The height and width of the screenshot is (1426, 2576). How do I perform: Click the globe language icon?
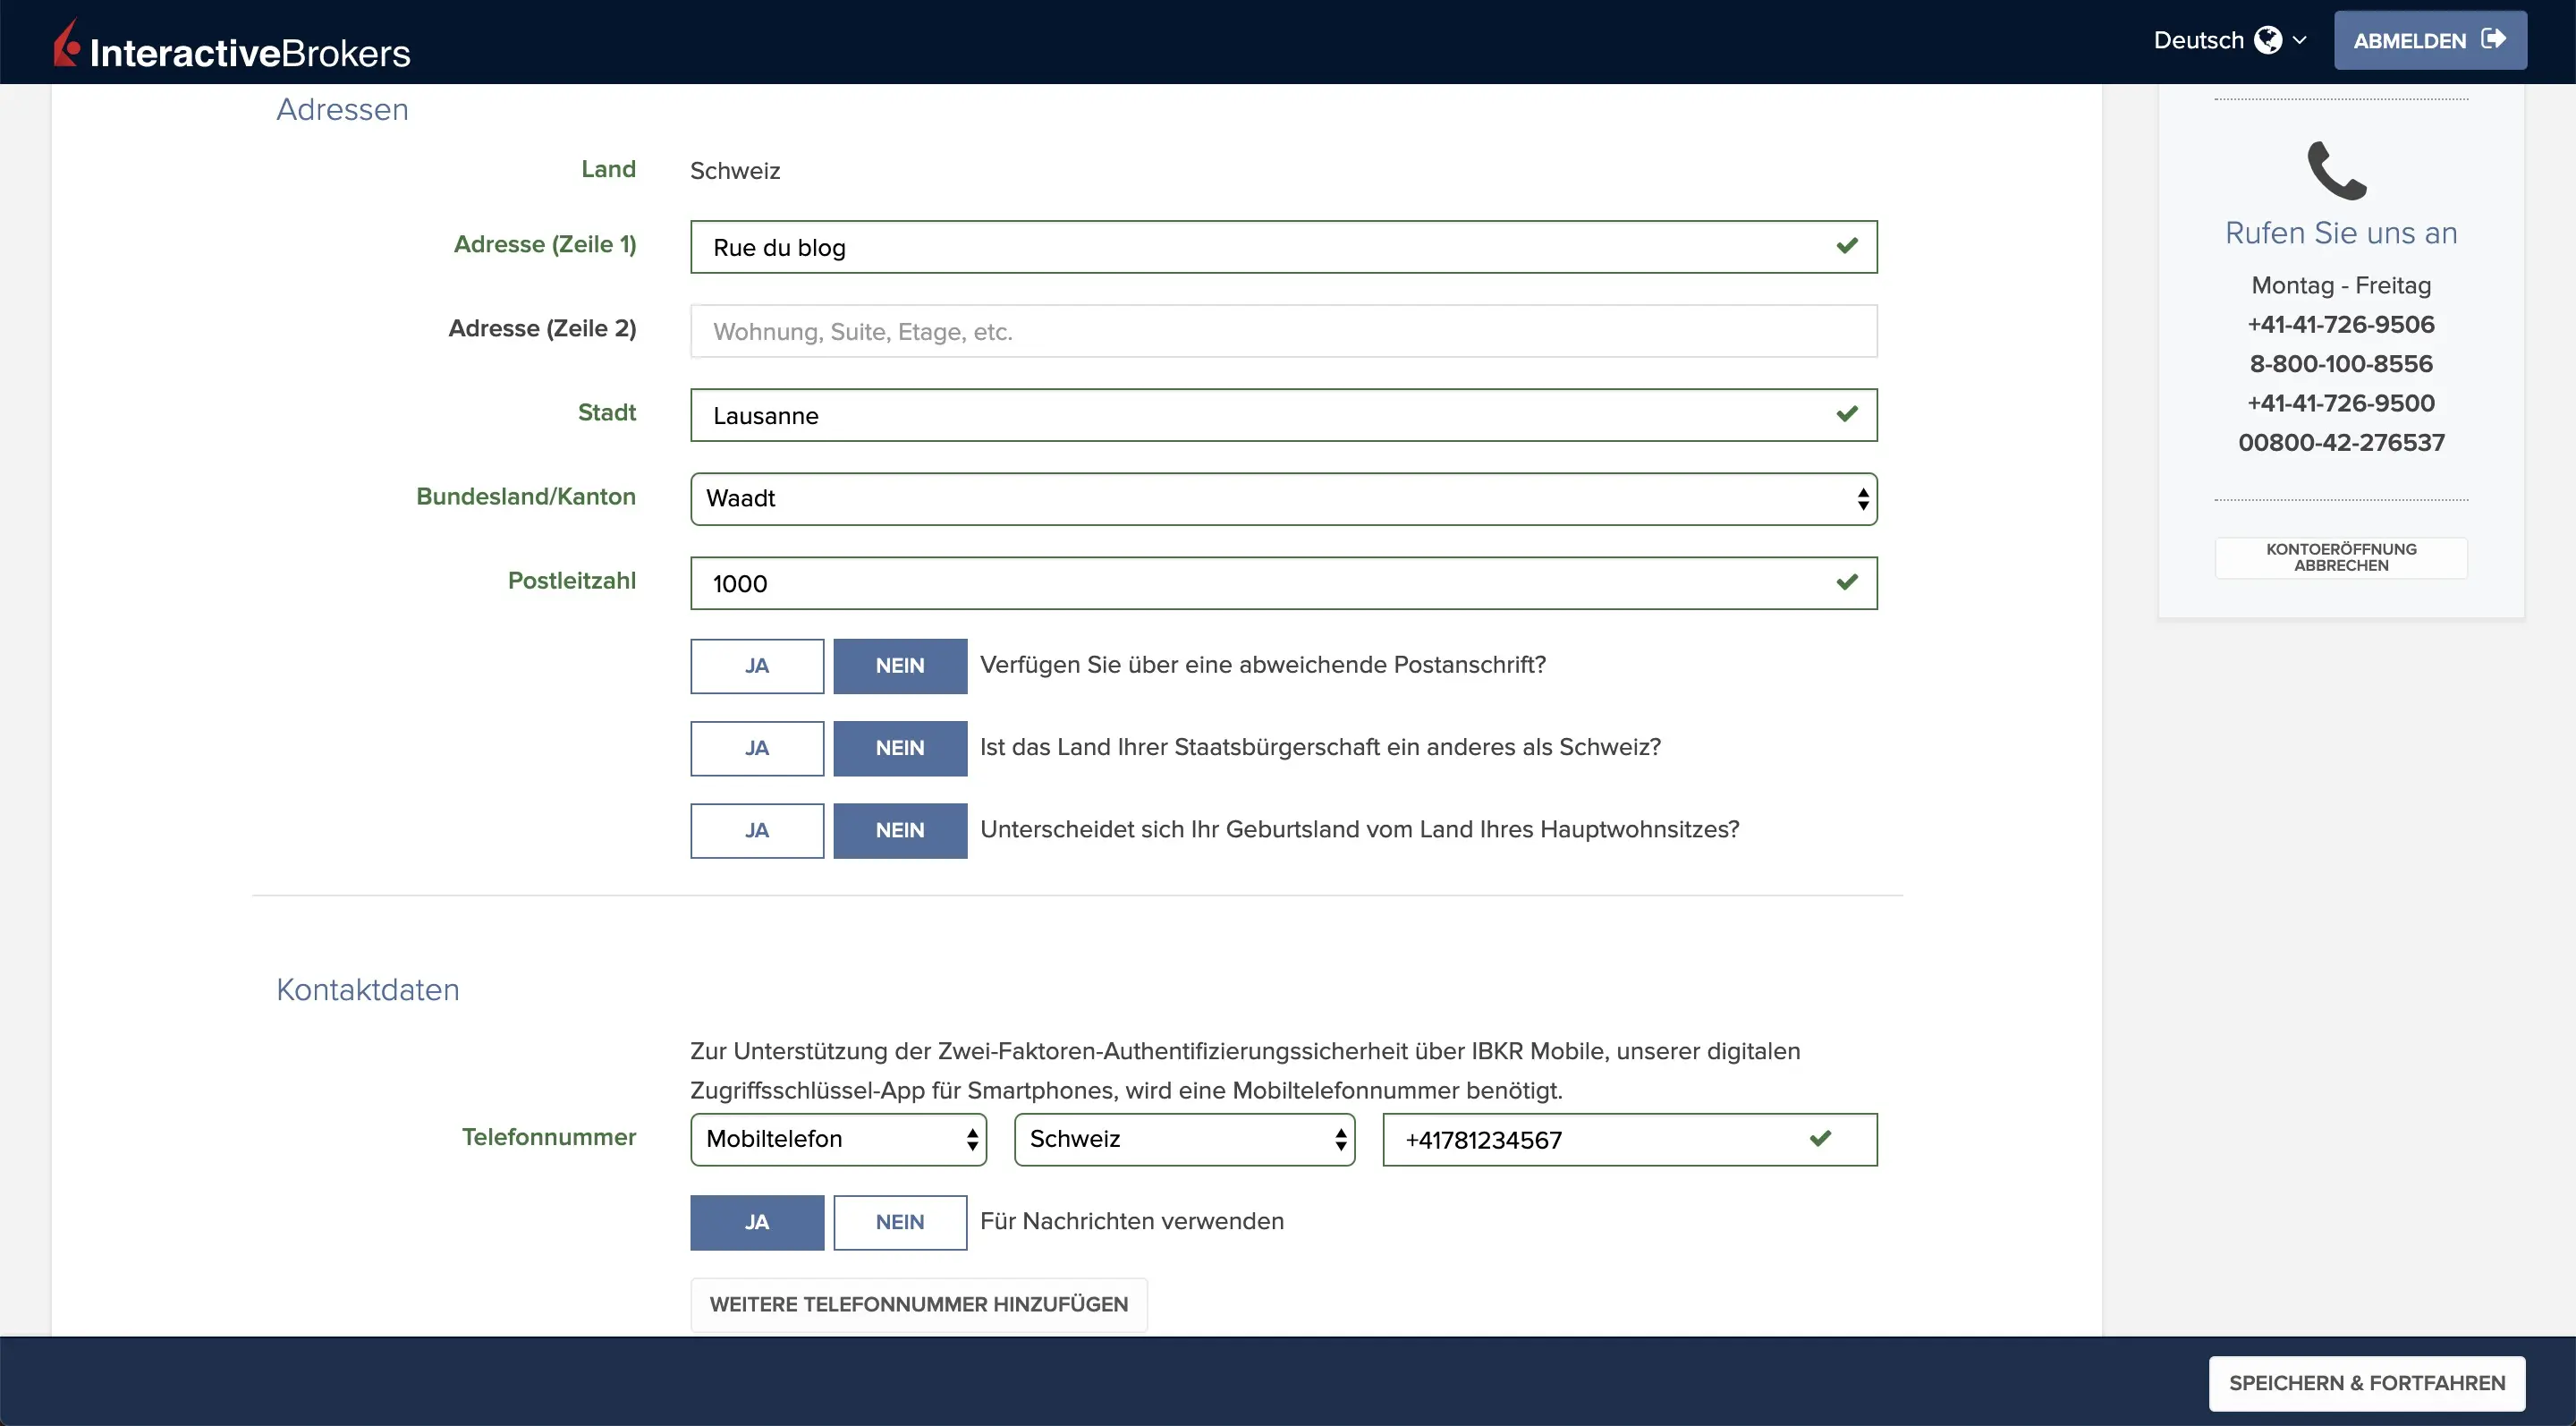pos(2268,40)
